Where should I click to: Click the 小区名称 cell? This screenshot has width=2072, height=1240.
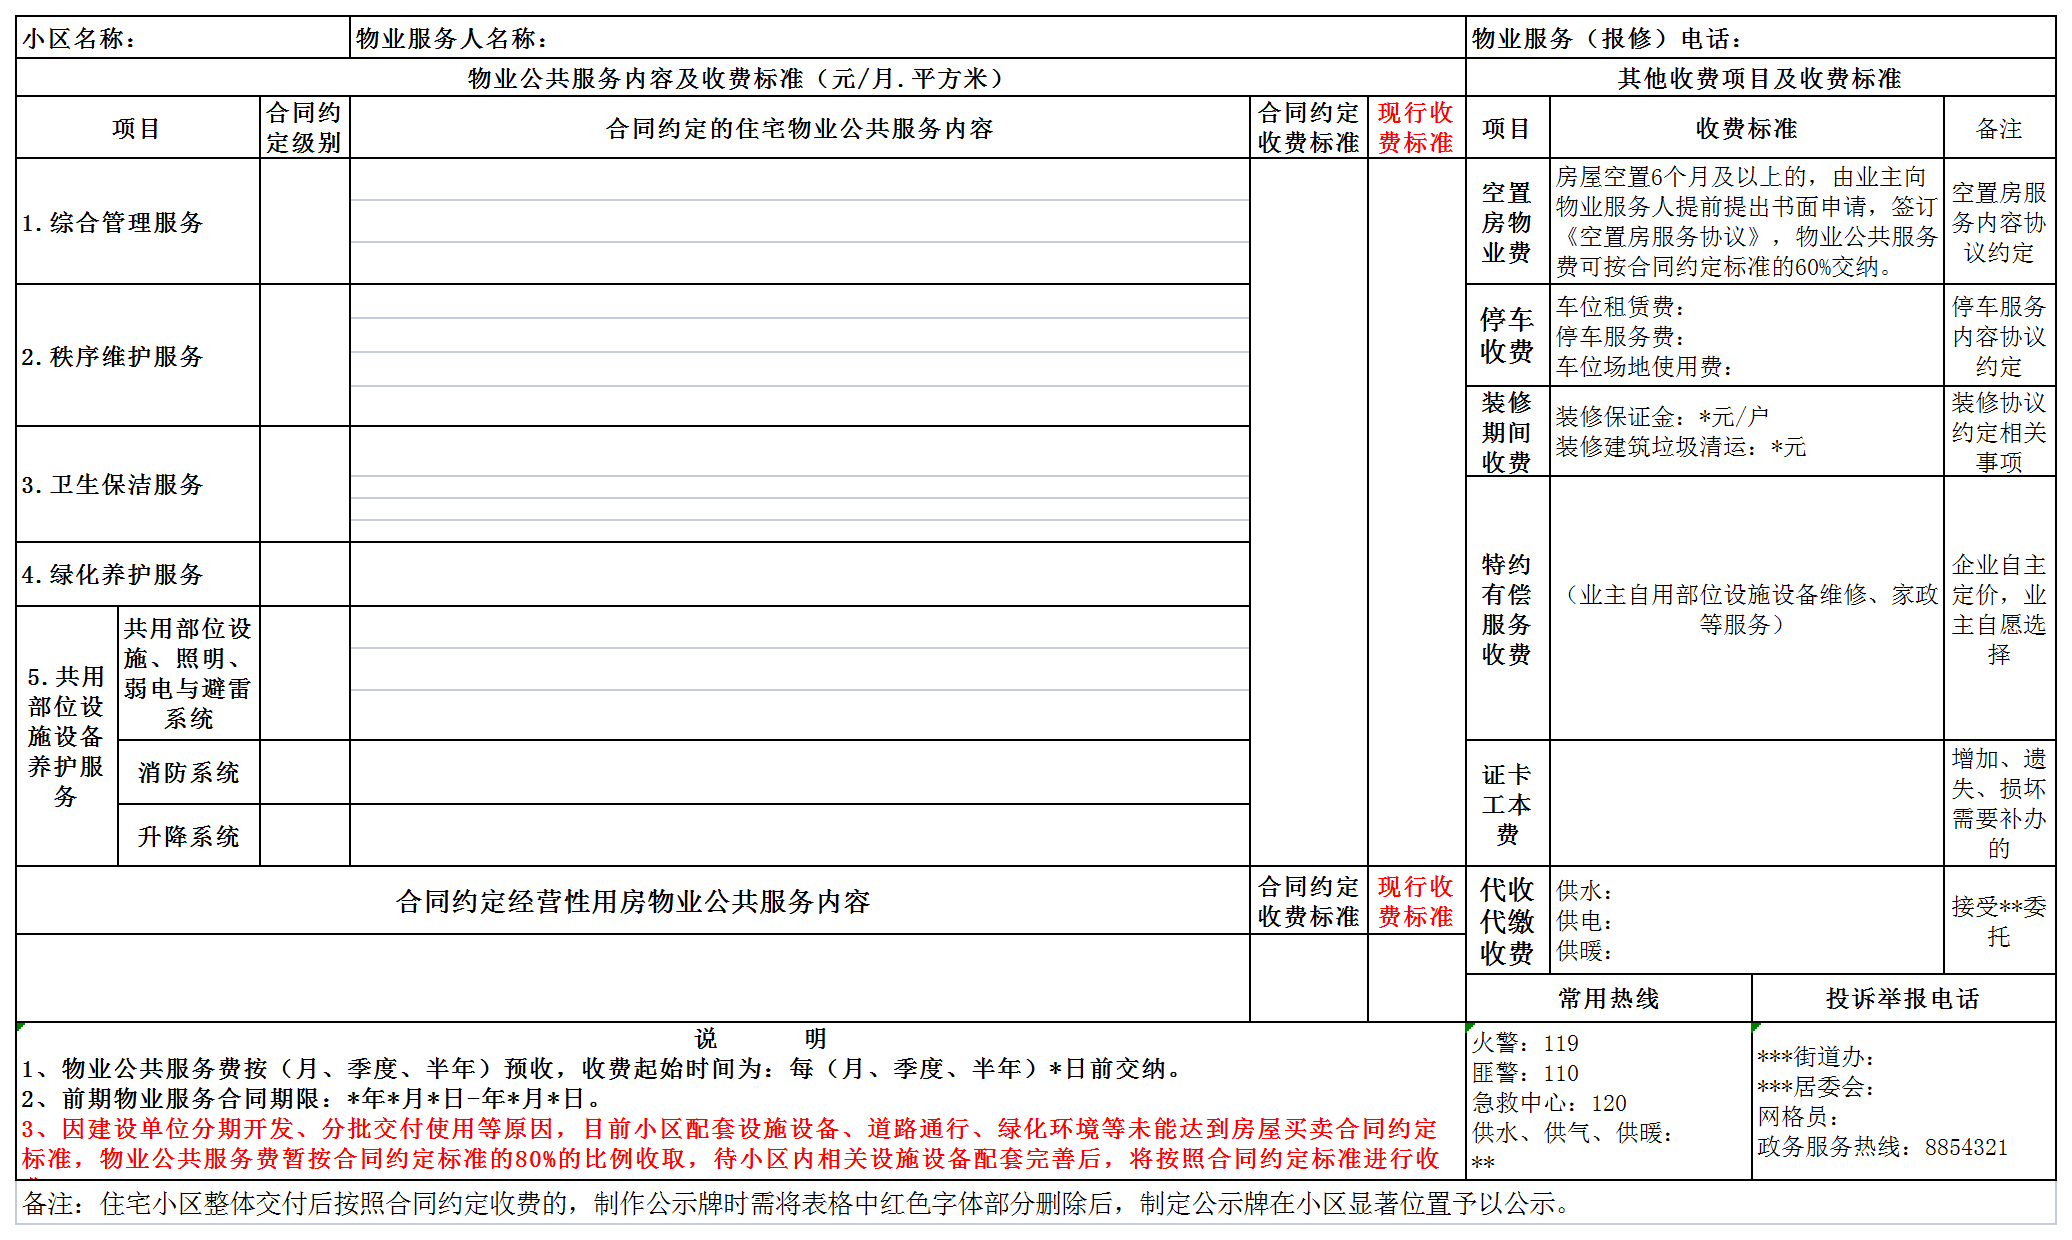tap(183, 38)
